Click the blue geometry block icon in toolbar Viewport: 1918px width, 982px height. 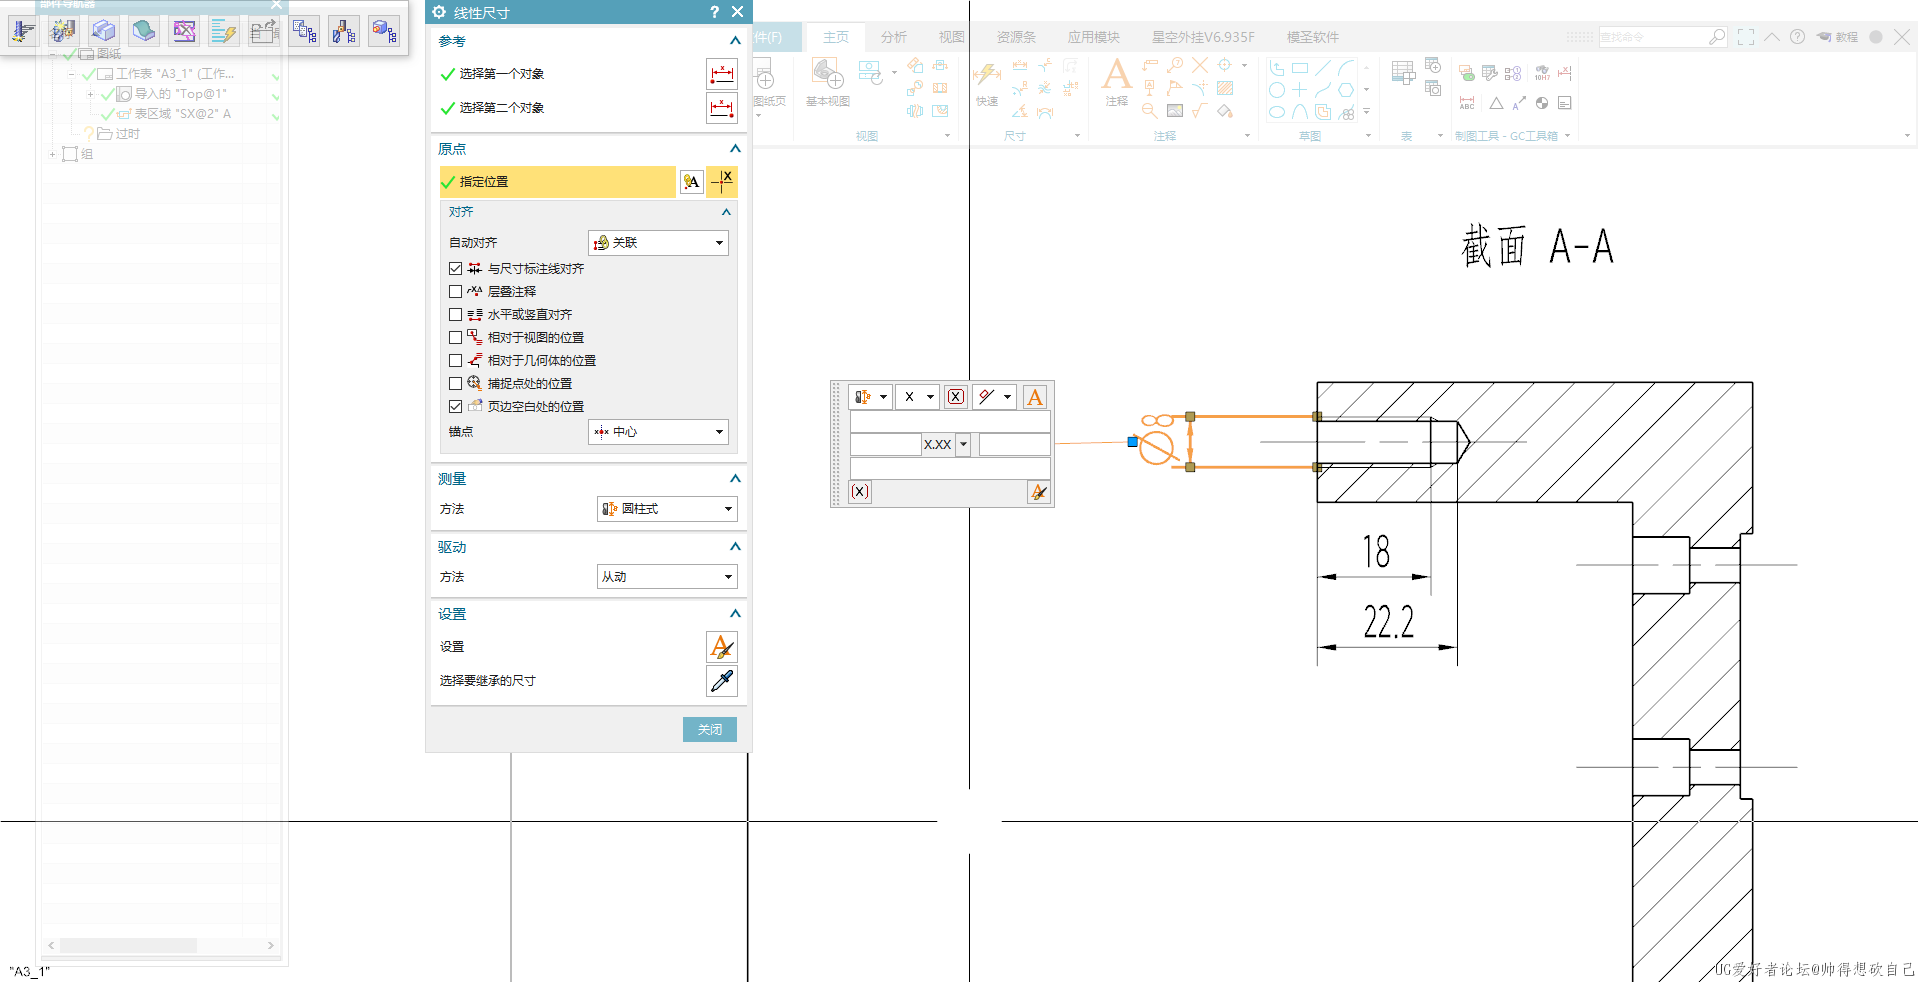click(103, 31)
